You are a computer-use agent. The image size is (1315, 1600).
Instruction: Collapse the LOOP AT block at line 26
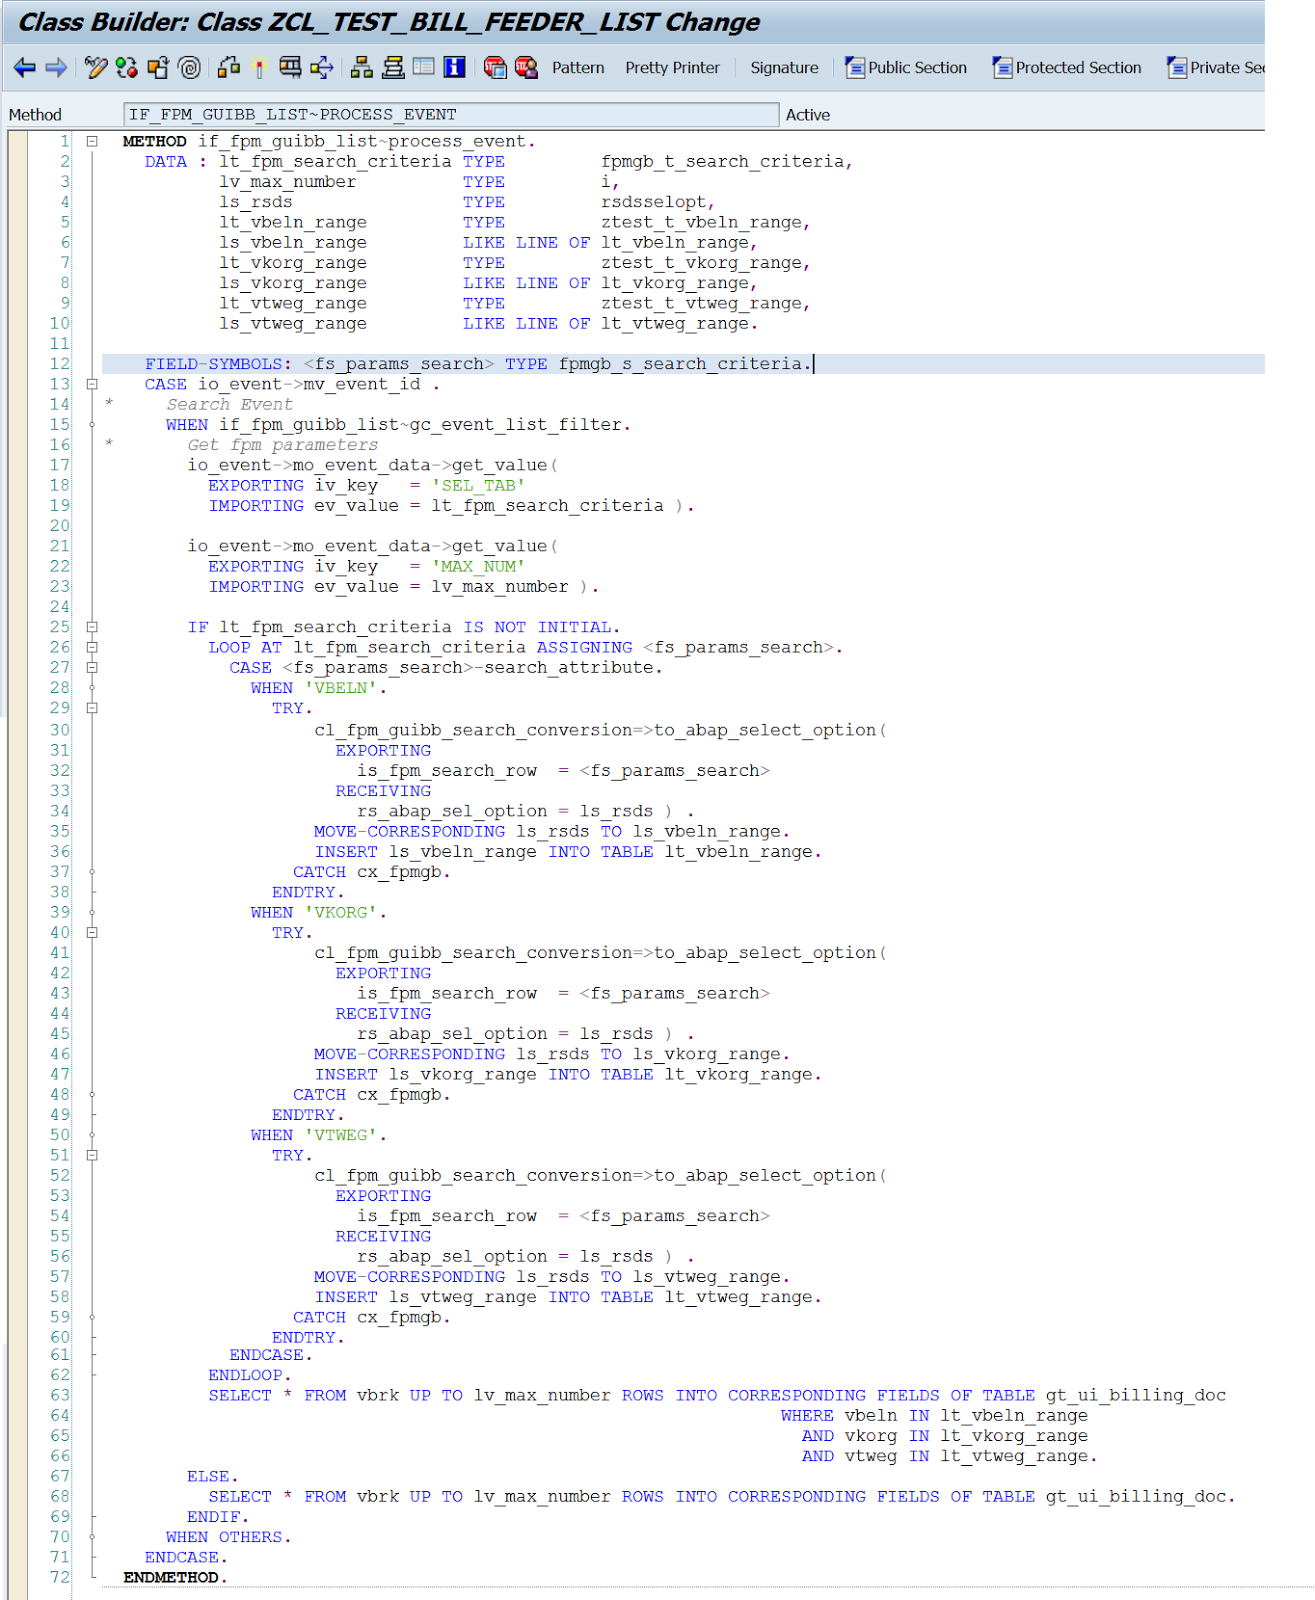92,647
